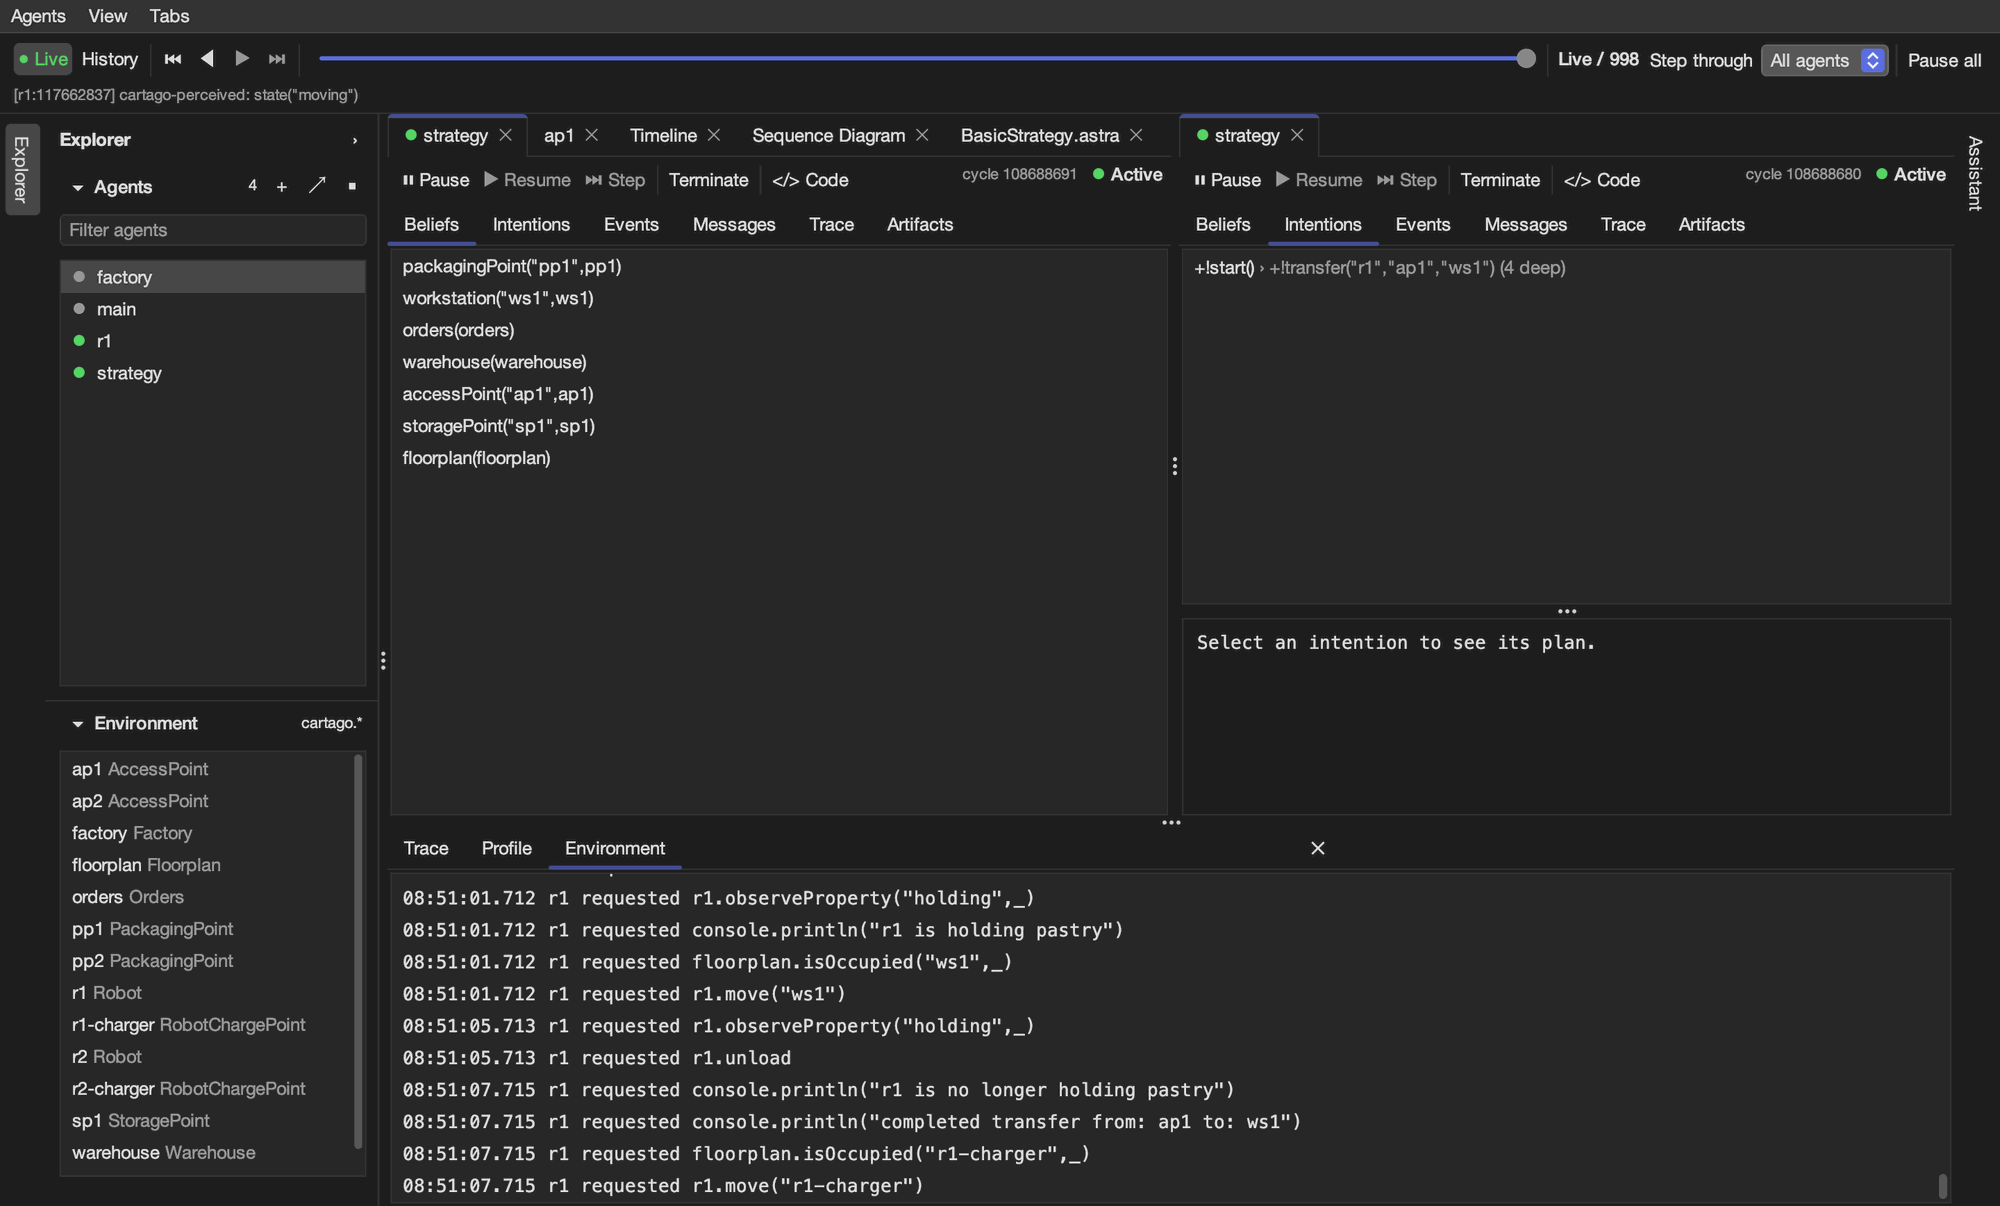2000x1206 pixels.
Task: Open the Assistant side tab
Action: click(x=1975, y=173)
